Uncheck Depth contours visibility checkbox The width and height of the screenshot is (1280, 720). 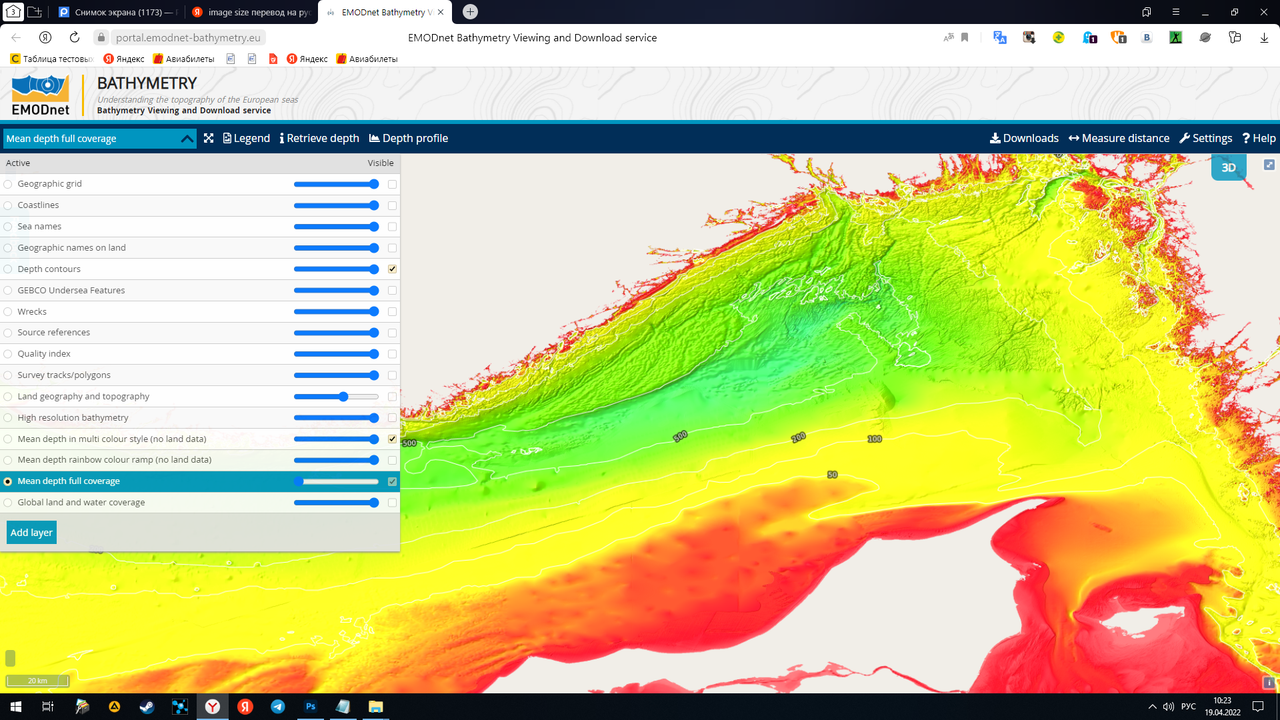[392, 269]
